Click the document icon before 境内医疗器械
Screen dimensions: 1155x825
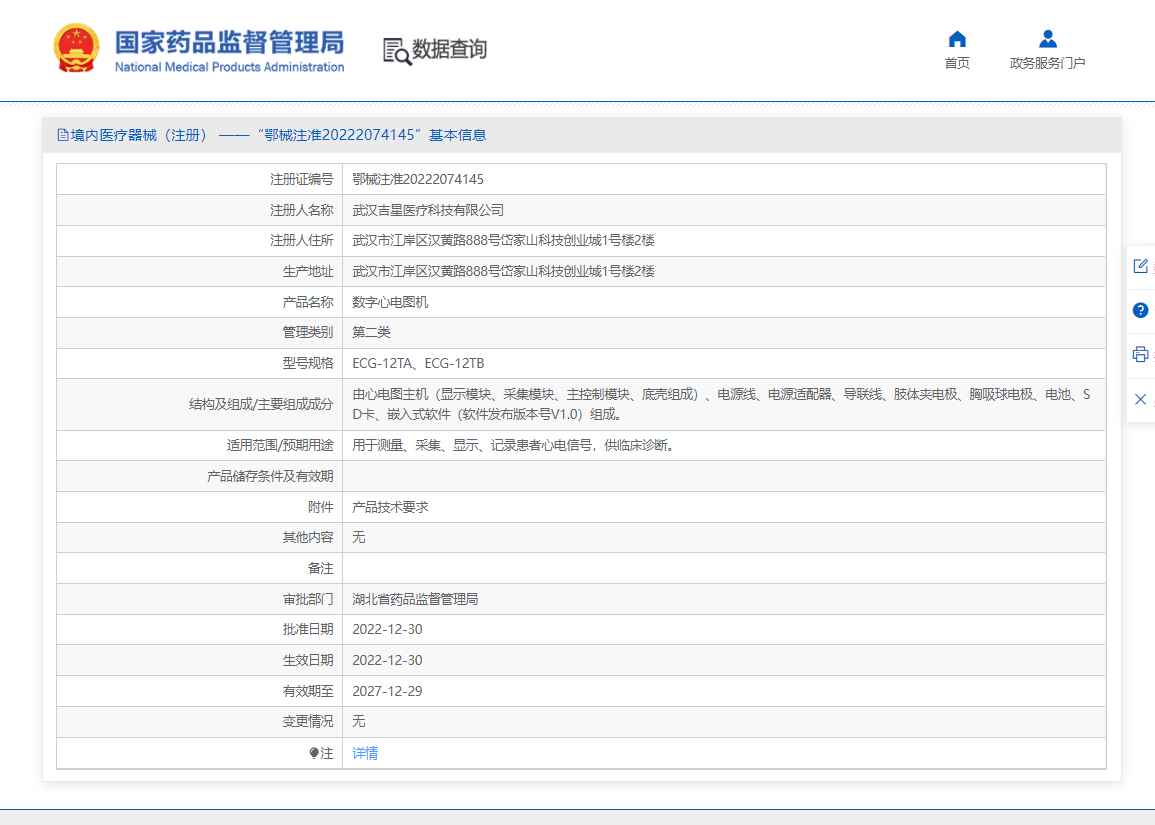point(63,135)
